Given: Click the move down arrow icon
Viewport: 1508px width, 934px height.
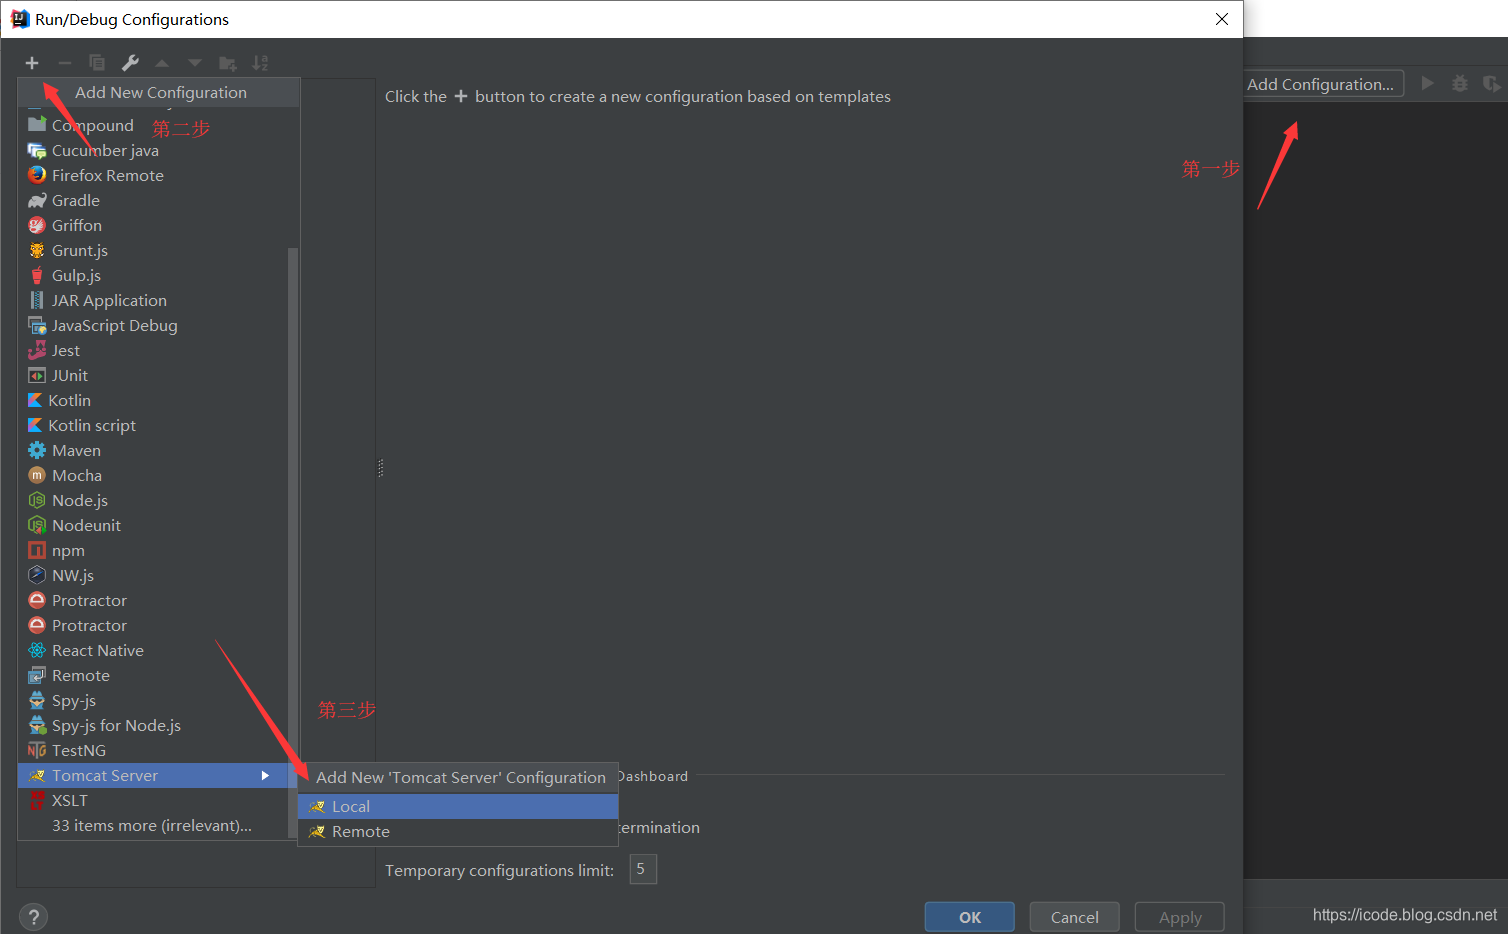Looking at the screenshot, I should point(195,63).
